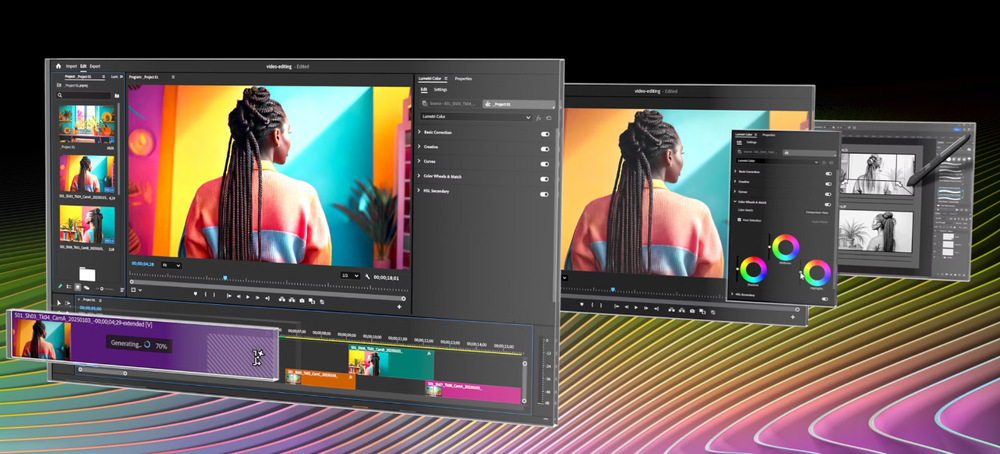
Task: Click the Step Forward one frame button
Action: pyautogui.click(x=257, y=298)
